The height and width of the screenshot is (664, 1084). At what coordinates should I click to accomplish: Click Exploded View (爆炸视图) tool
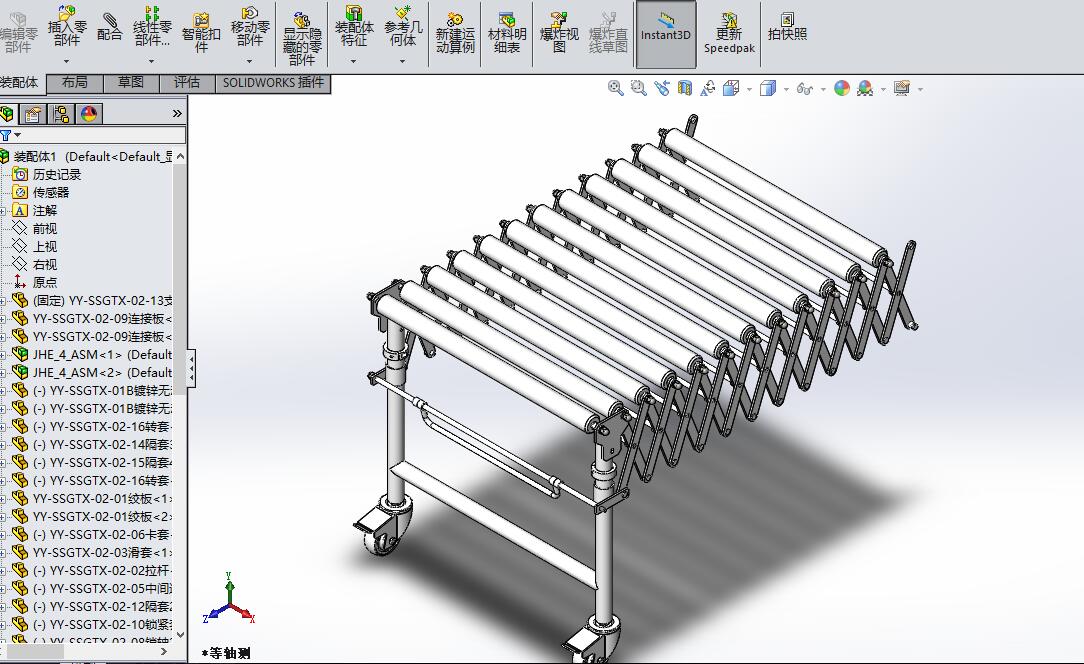pyautogui.click(x=559, y=33)
